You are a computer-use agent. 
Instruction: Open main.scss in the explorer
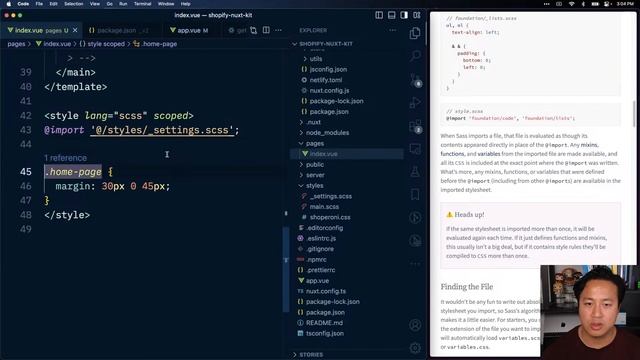coord(324,207)
